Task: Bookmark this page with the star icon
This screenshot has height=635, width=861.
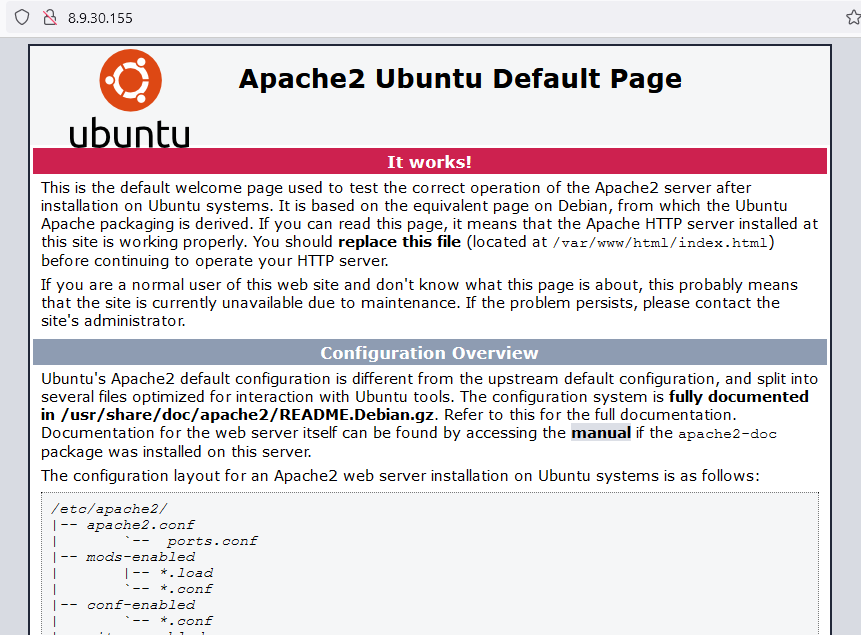Action: (853, 18)
